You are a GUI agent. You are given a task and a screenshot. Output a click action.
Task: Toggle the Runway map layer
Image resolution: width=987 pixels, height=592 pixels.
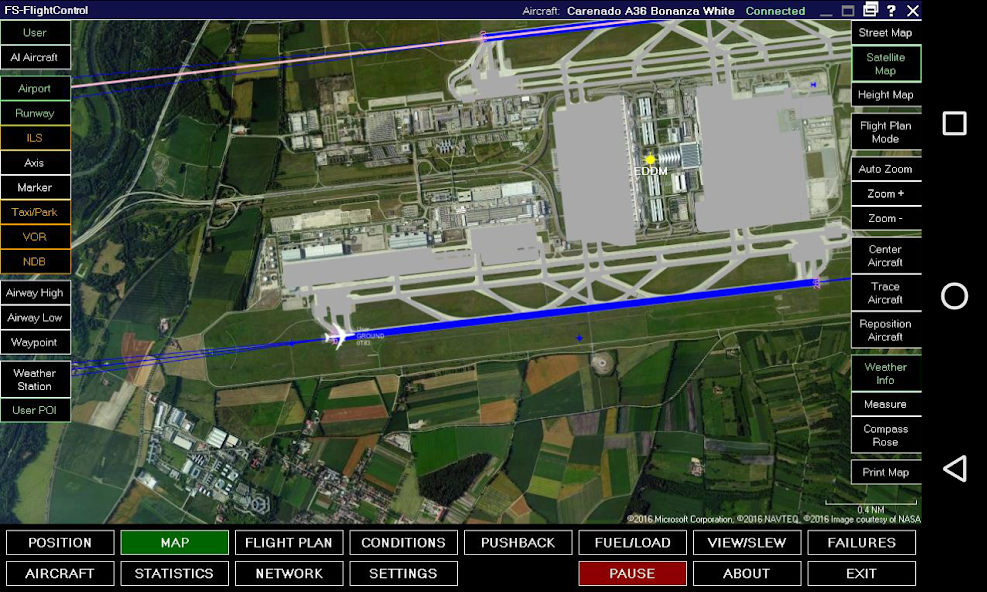click(x=35, y=113)
